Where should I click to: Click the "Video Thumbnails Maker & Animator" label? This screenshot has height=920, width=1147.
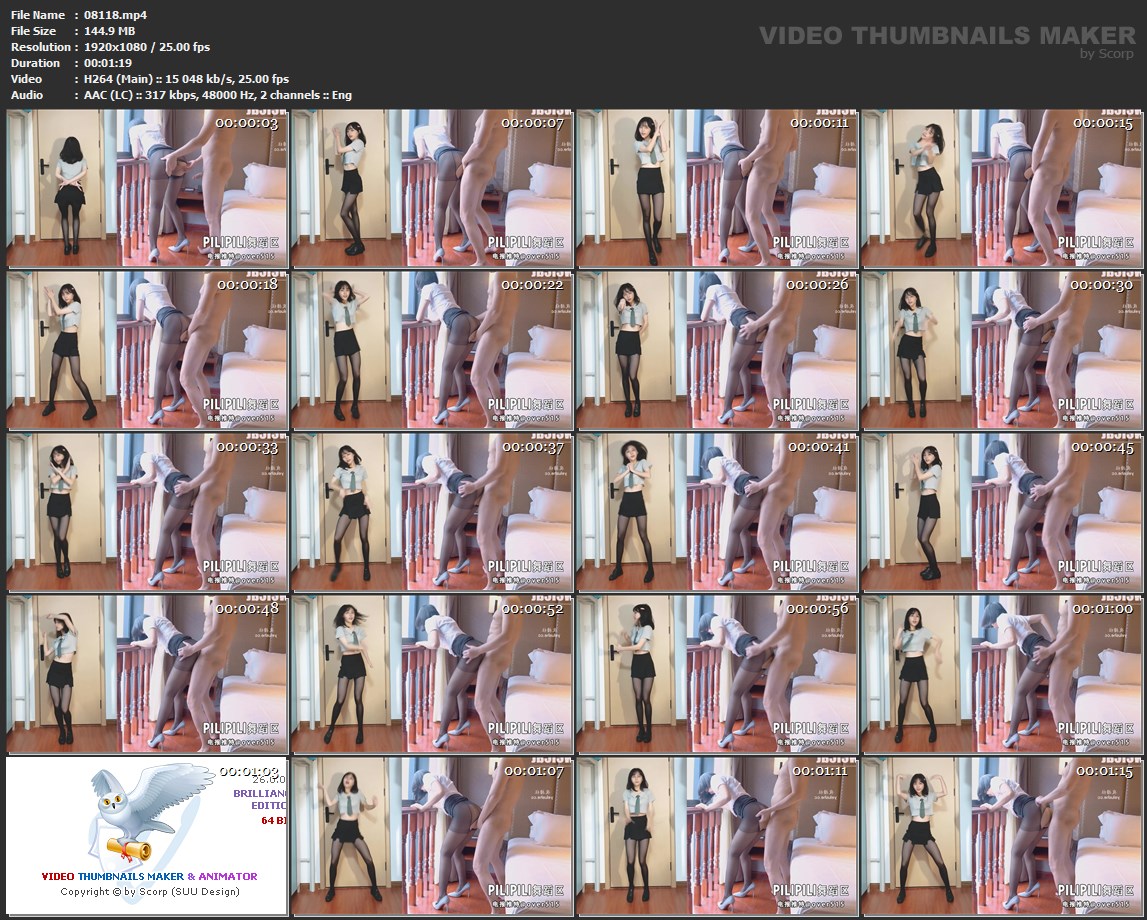149,876
